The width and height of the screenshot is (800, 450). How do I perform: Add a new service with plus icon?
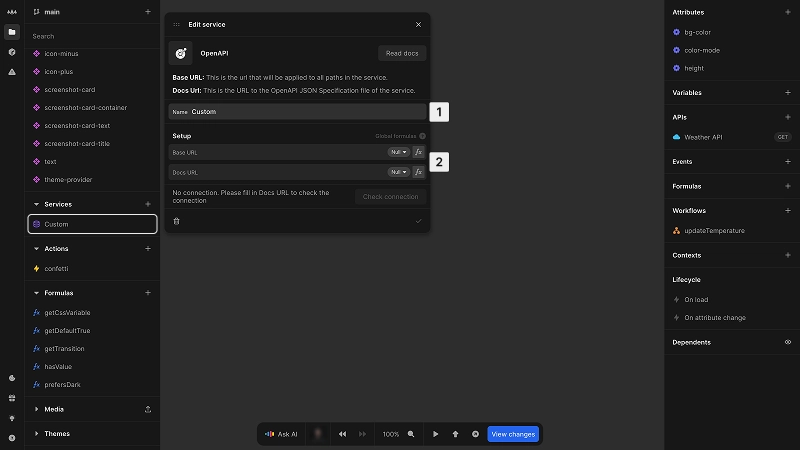coord(148,204)
